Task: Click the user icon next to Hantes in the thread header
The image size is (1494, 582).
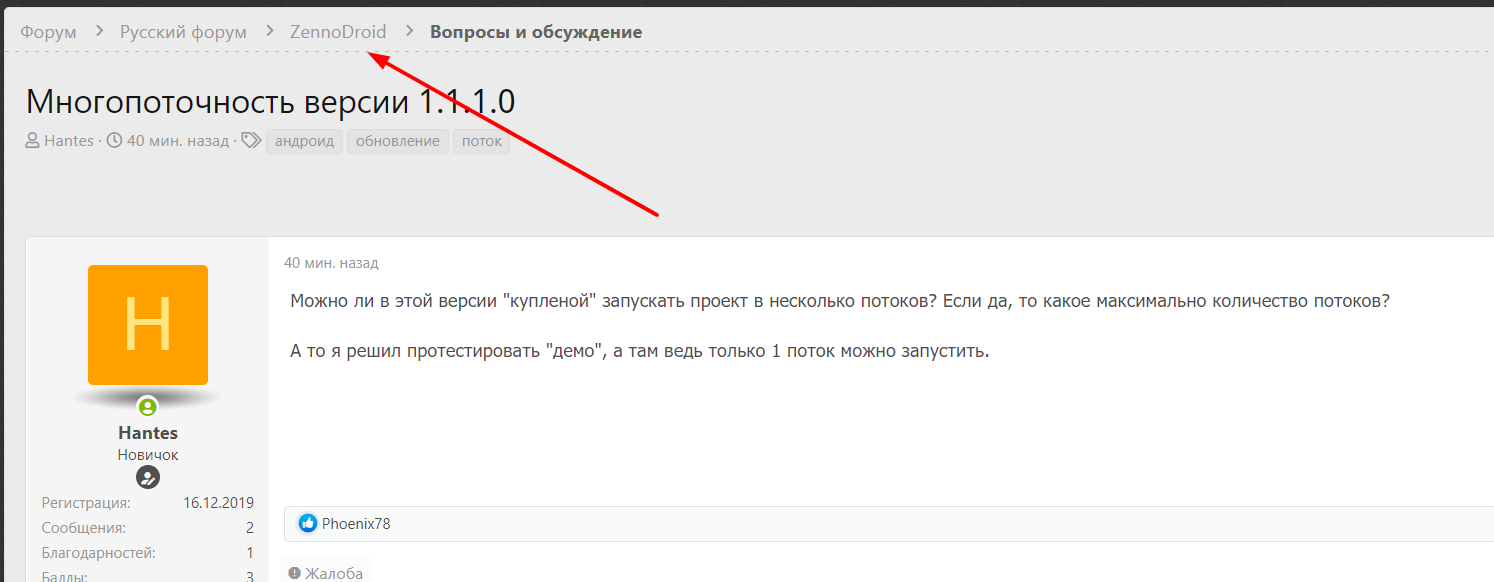Action: point(33,141)
